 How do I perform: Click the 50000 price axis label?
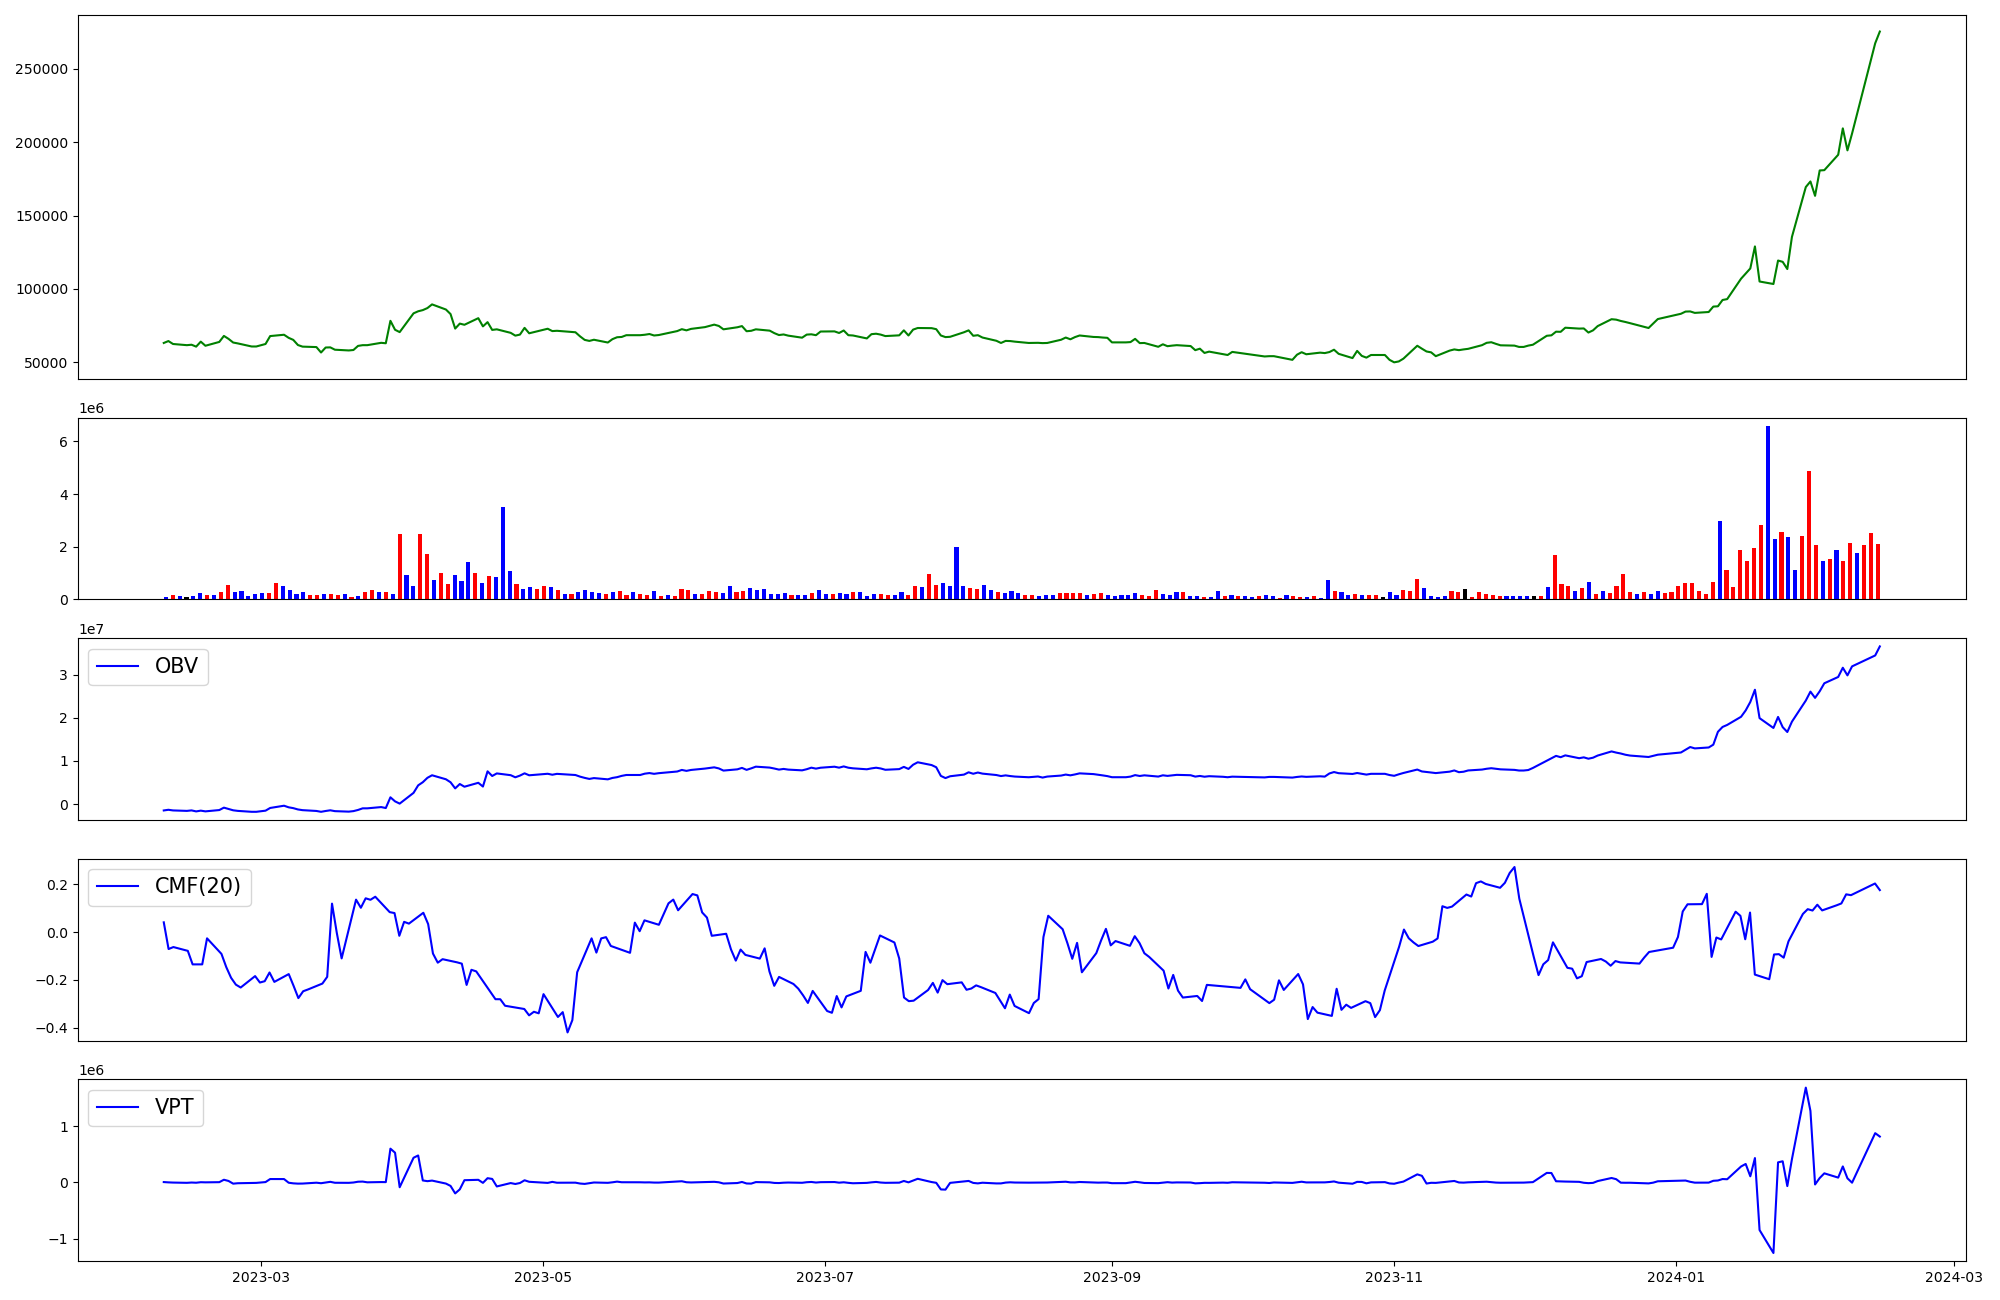(x=45, y=363)
